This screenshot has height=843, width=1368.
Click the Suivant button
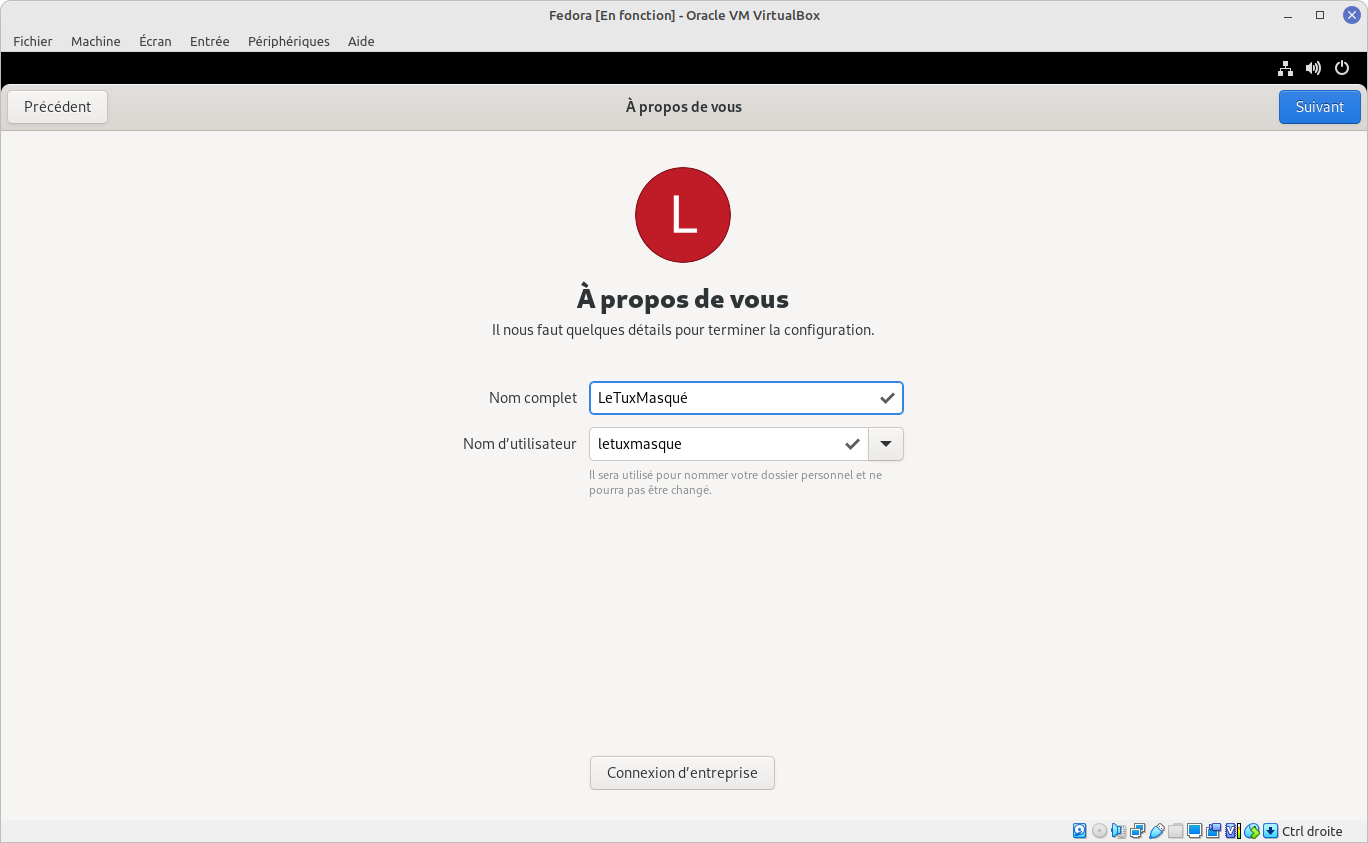pos(1320,107)
